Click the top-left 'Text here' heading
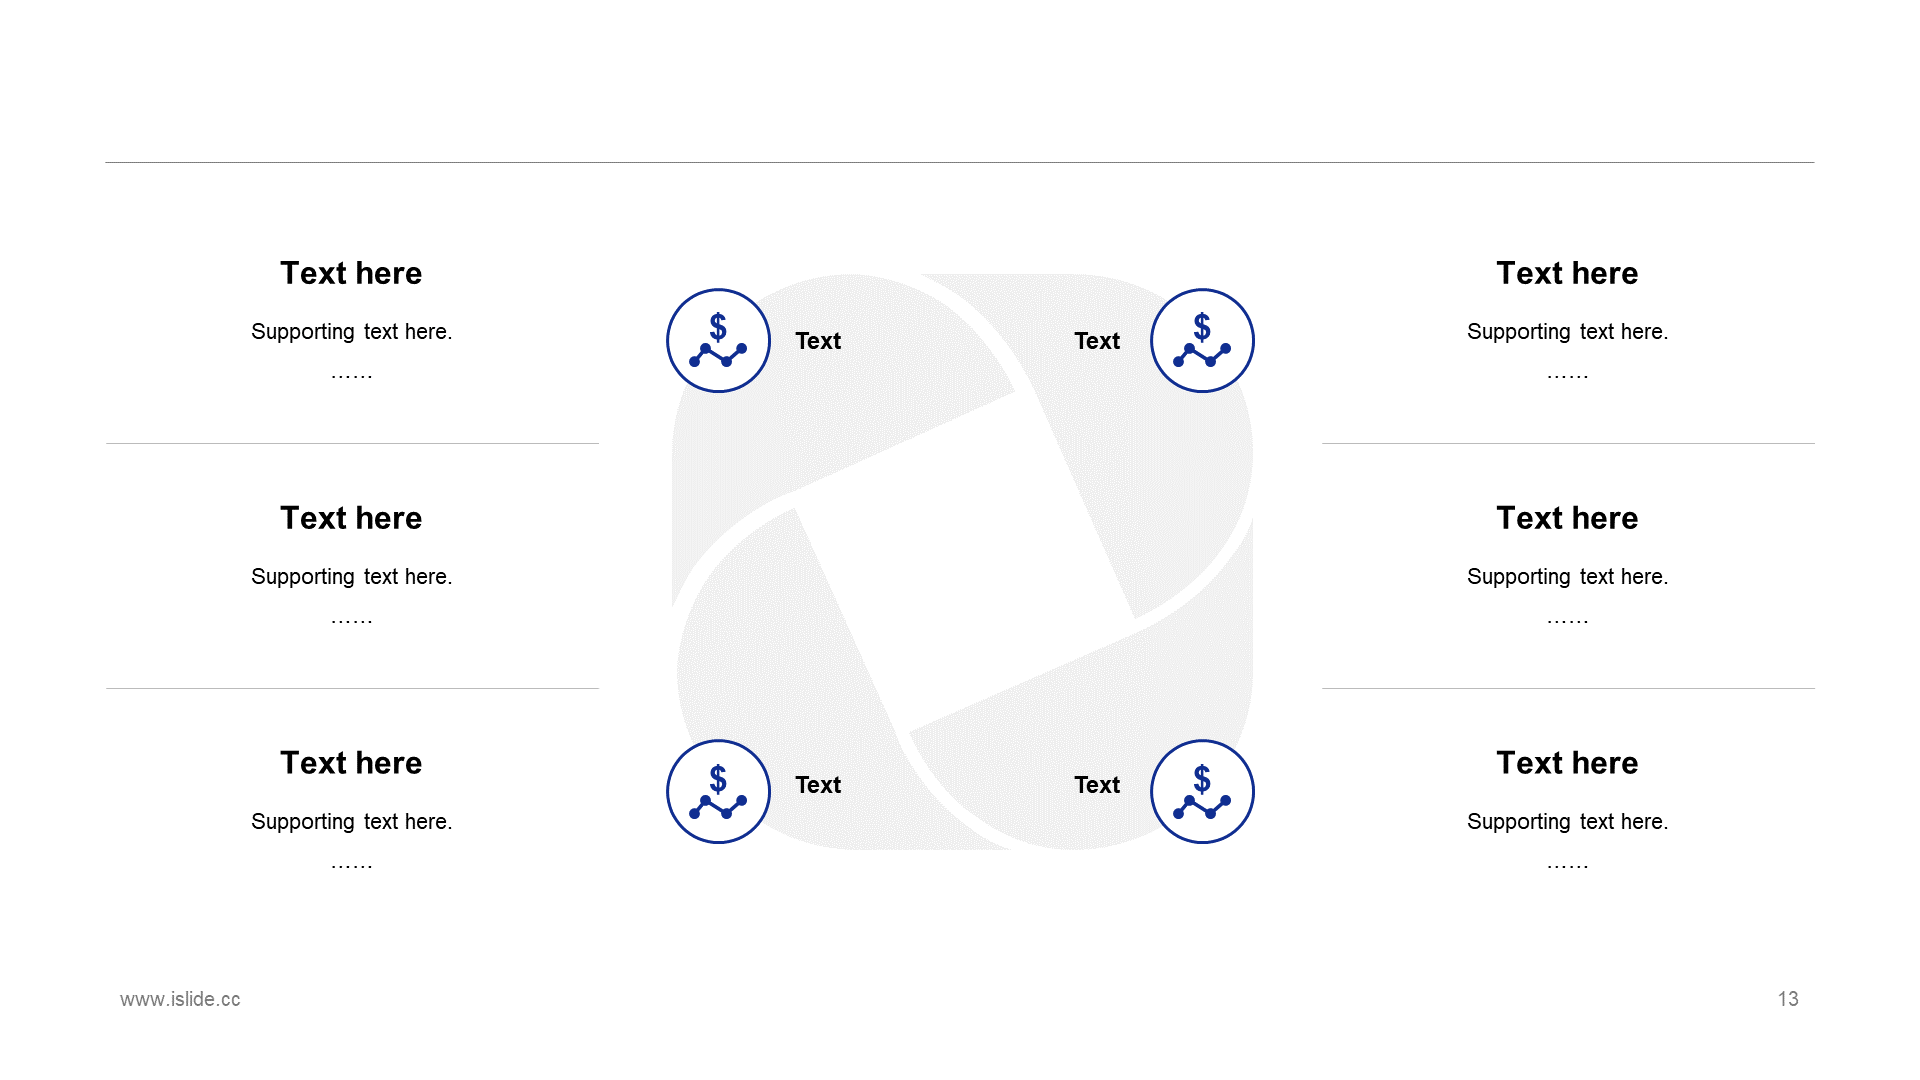 click(351, 273)
